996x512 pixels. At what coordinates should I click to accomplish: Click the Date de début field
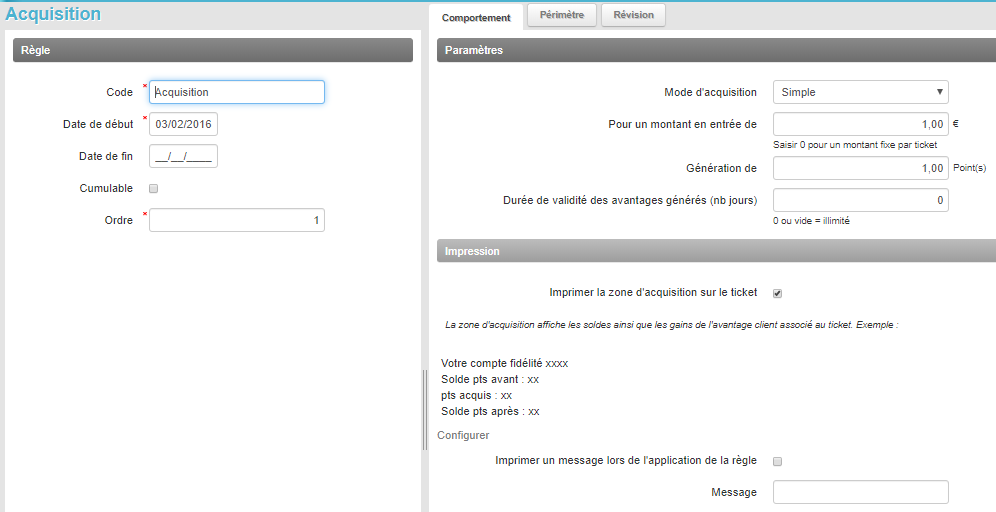[183, 124]
